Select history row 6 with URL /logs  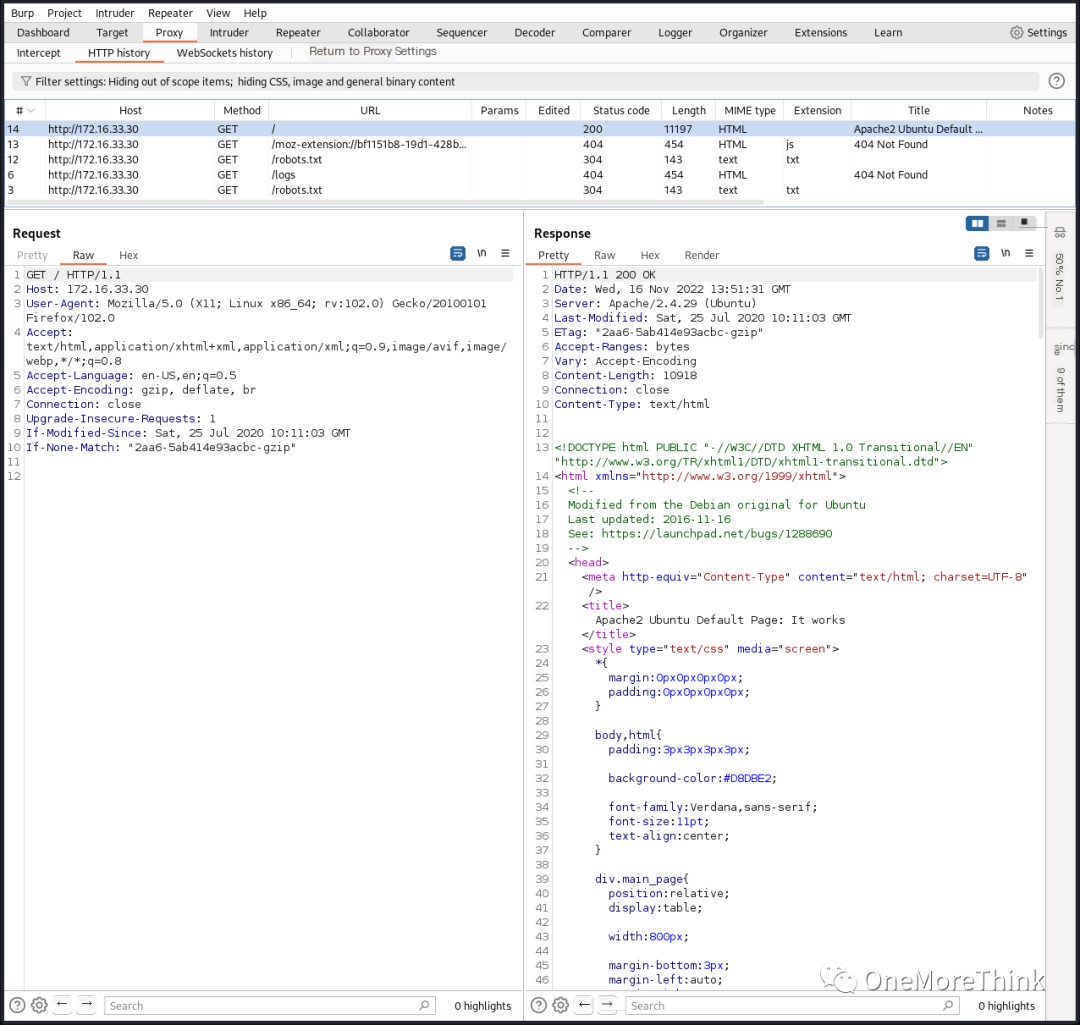pyautogui.click(x=540, y=175)
